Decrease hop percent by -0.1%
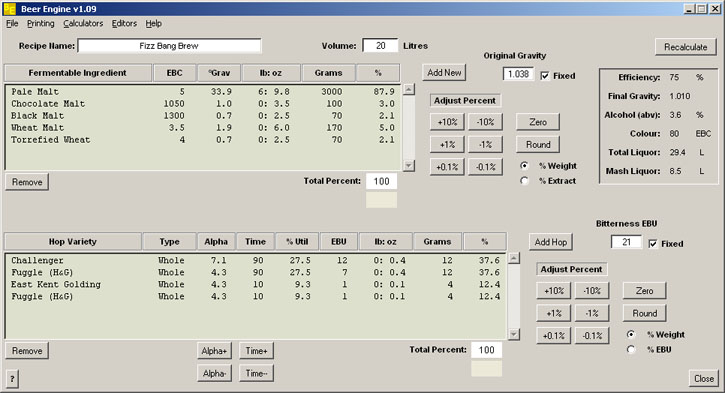Image resolution: width=725 pixels, height=393 pixels. pos(592,336)
